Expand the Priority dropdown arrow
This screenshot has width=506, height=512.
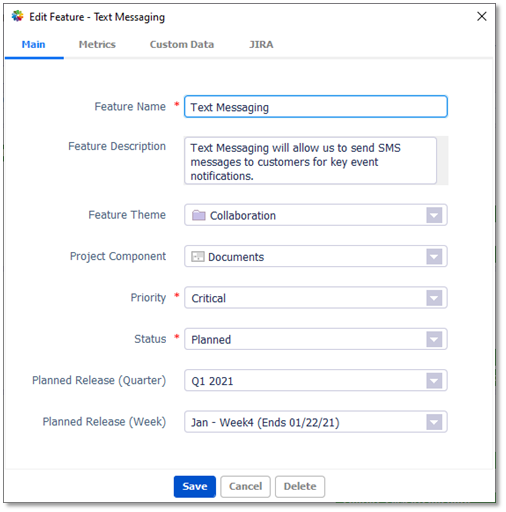coord(434,298)
